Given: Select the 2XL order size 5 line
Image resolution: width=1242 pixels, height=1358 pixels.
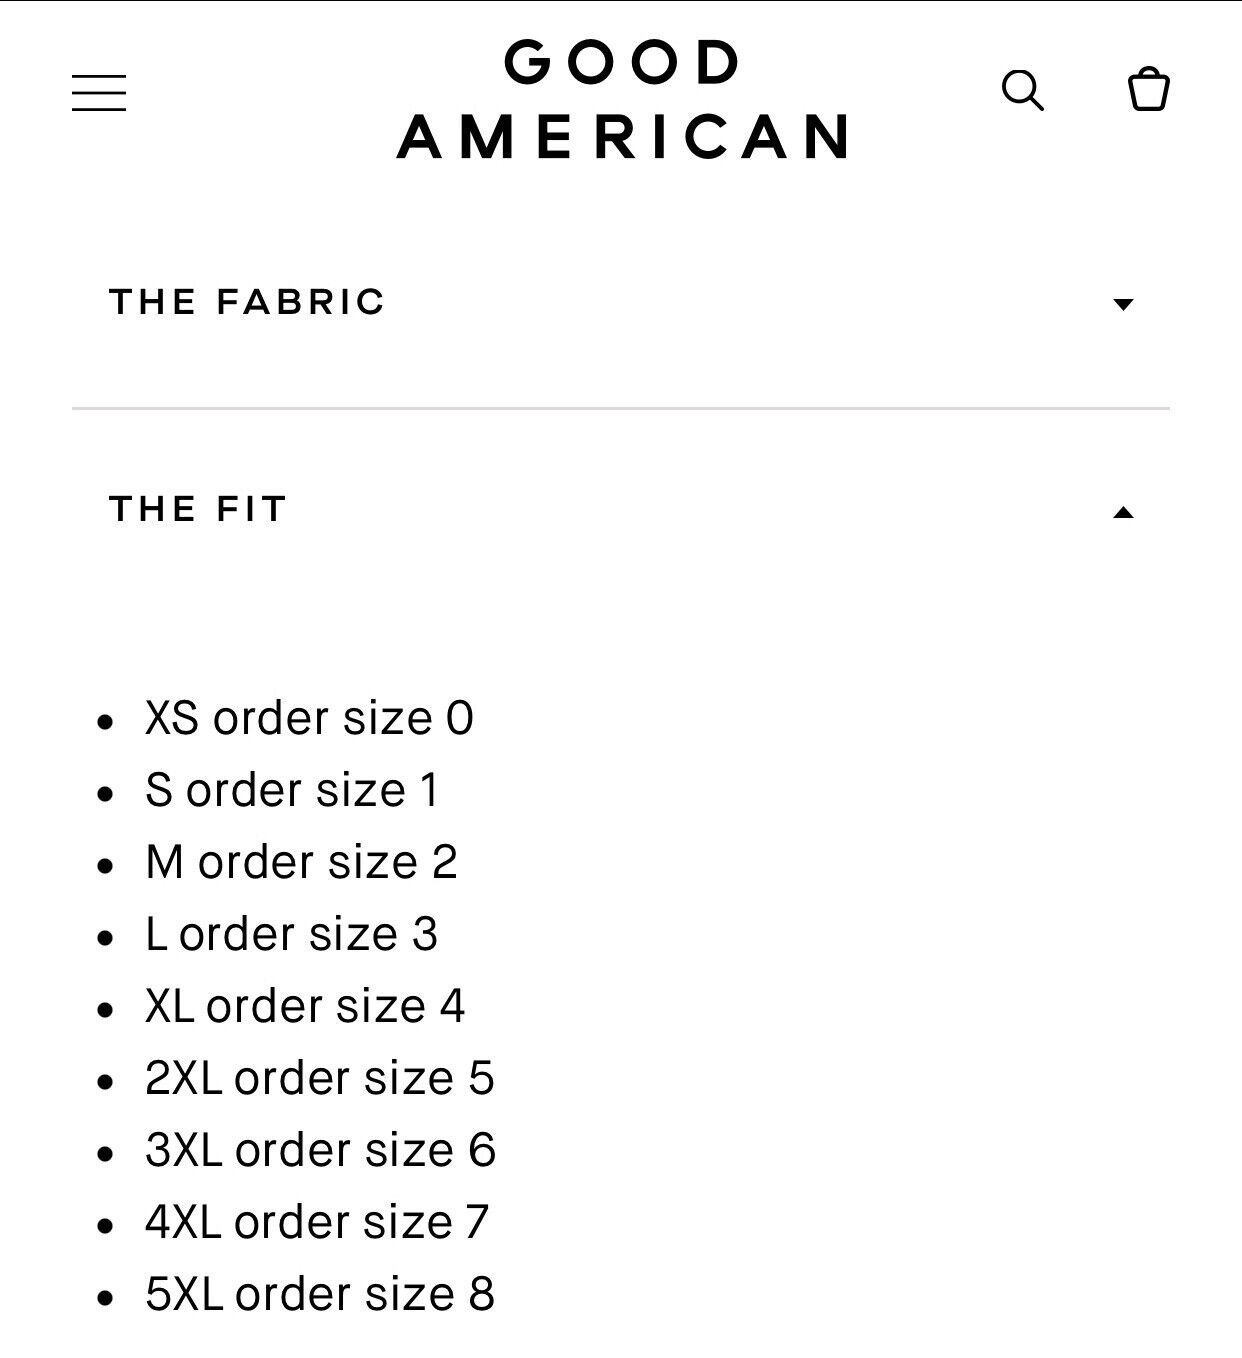Looking at the screenshot, I should coord(320,1078).
